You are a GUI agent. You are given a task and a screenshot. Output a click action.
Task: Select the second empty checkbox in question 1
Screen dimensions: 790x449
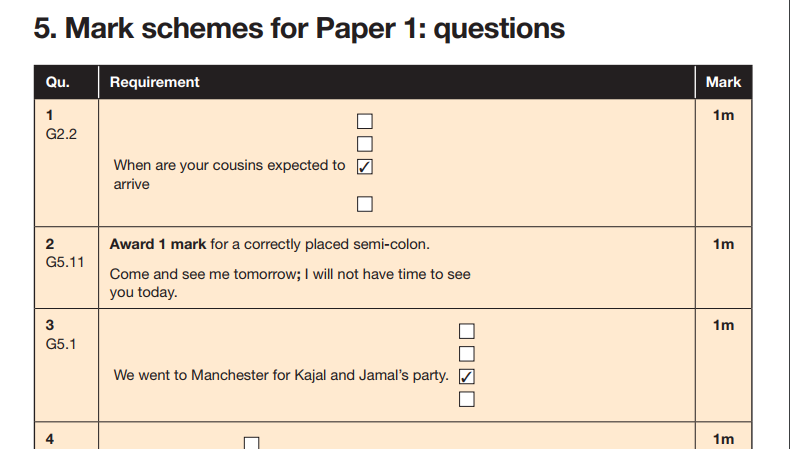(365, 144)
